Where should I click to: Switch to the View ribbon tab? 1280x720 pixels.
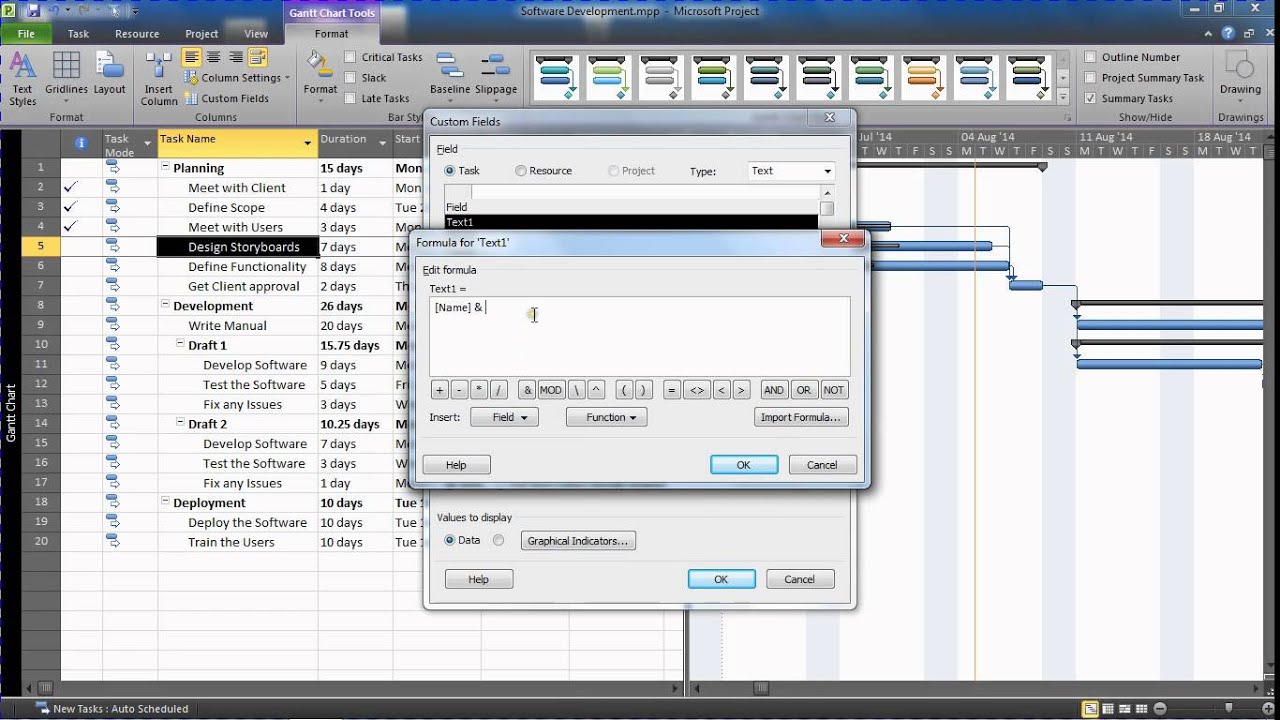coord(256,33)
